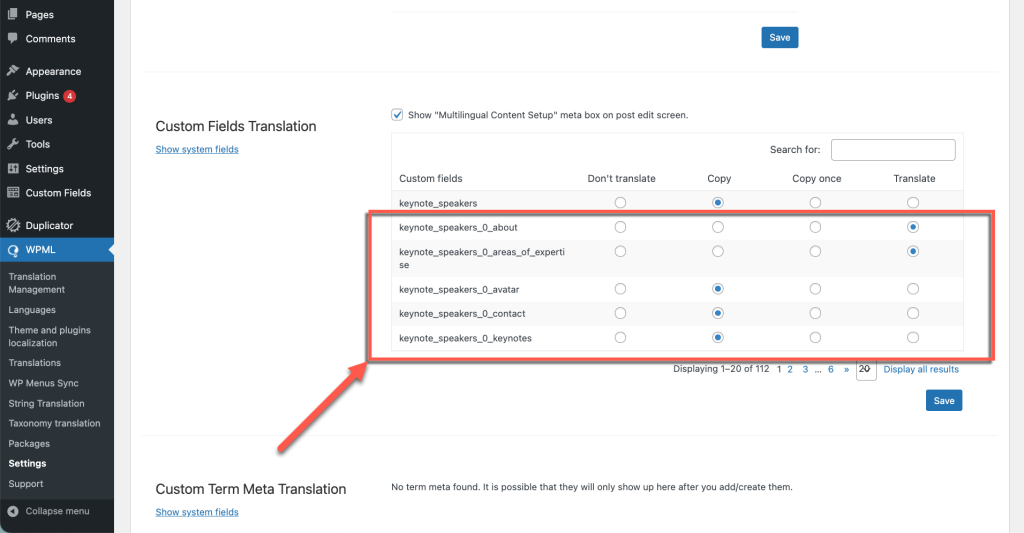Click the Pages menu icon
Viewport: 1024px width, 533px height.
12,14
